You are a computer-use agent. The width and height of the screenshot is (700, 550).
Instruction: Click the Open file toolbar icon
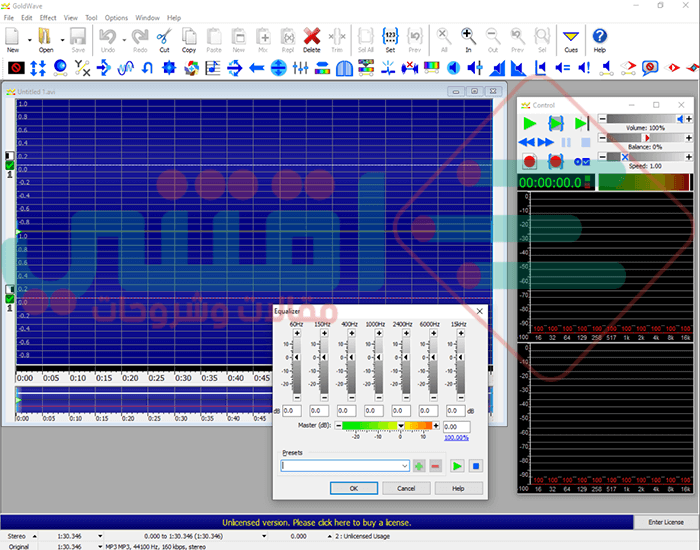click(45, 40)
